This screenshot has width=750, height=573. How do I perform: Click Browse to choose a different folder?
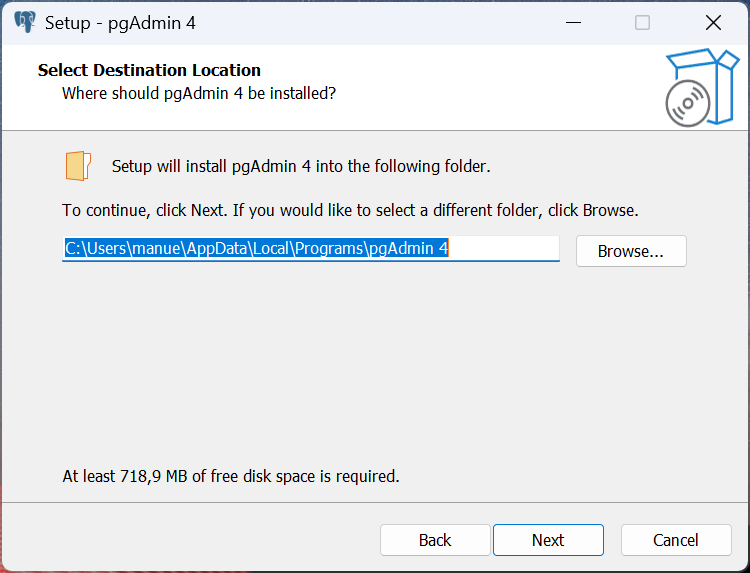point(631,251)
